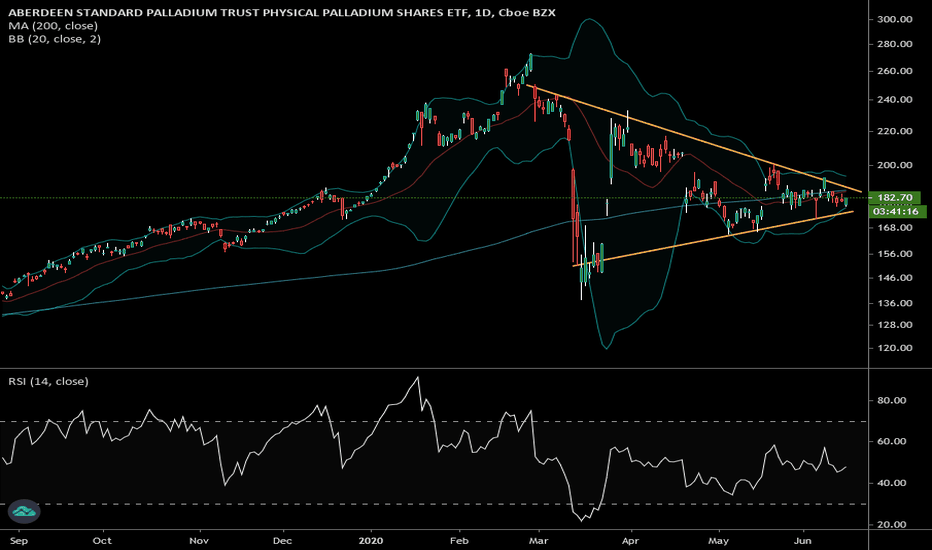Click the 136.00 price axis label

[895, 303]
